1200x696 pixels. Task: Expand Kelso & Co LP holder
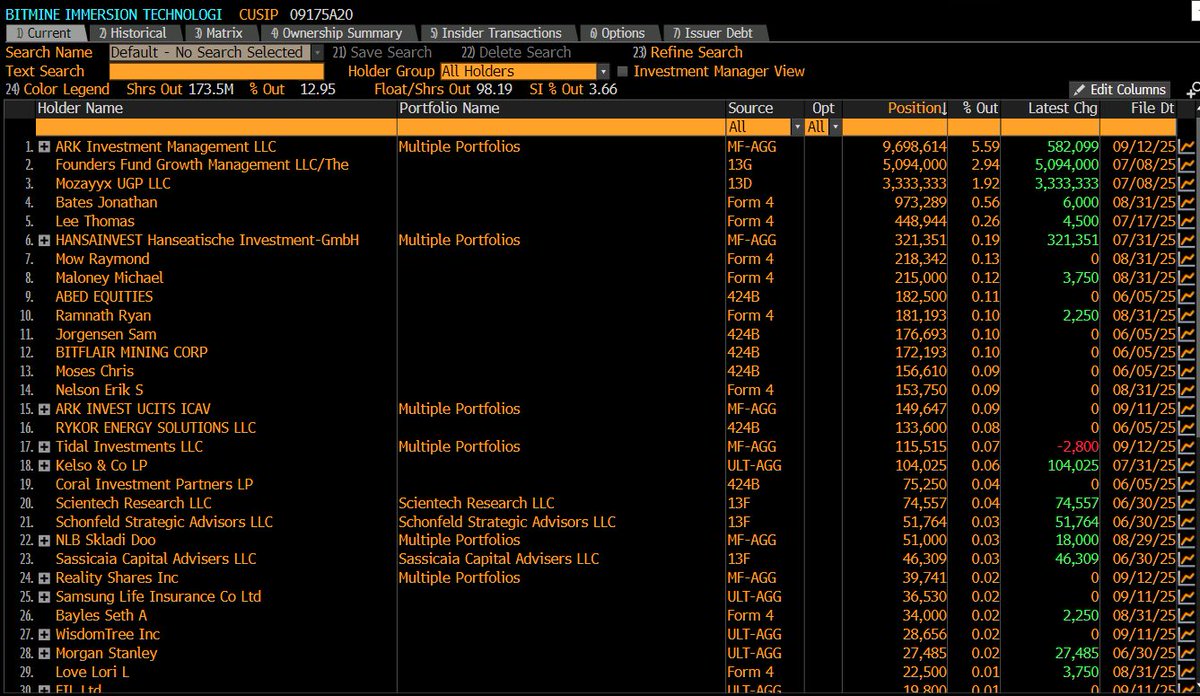pos(45,466)
